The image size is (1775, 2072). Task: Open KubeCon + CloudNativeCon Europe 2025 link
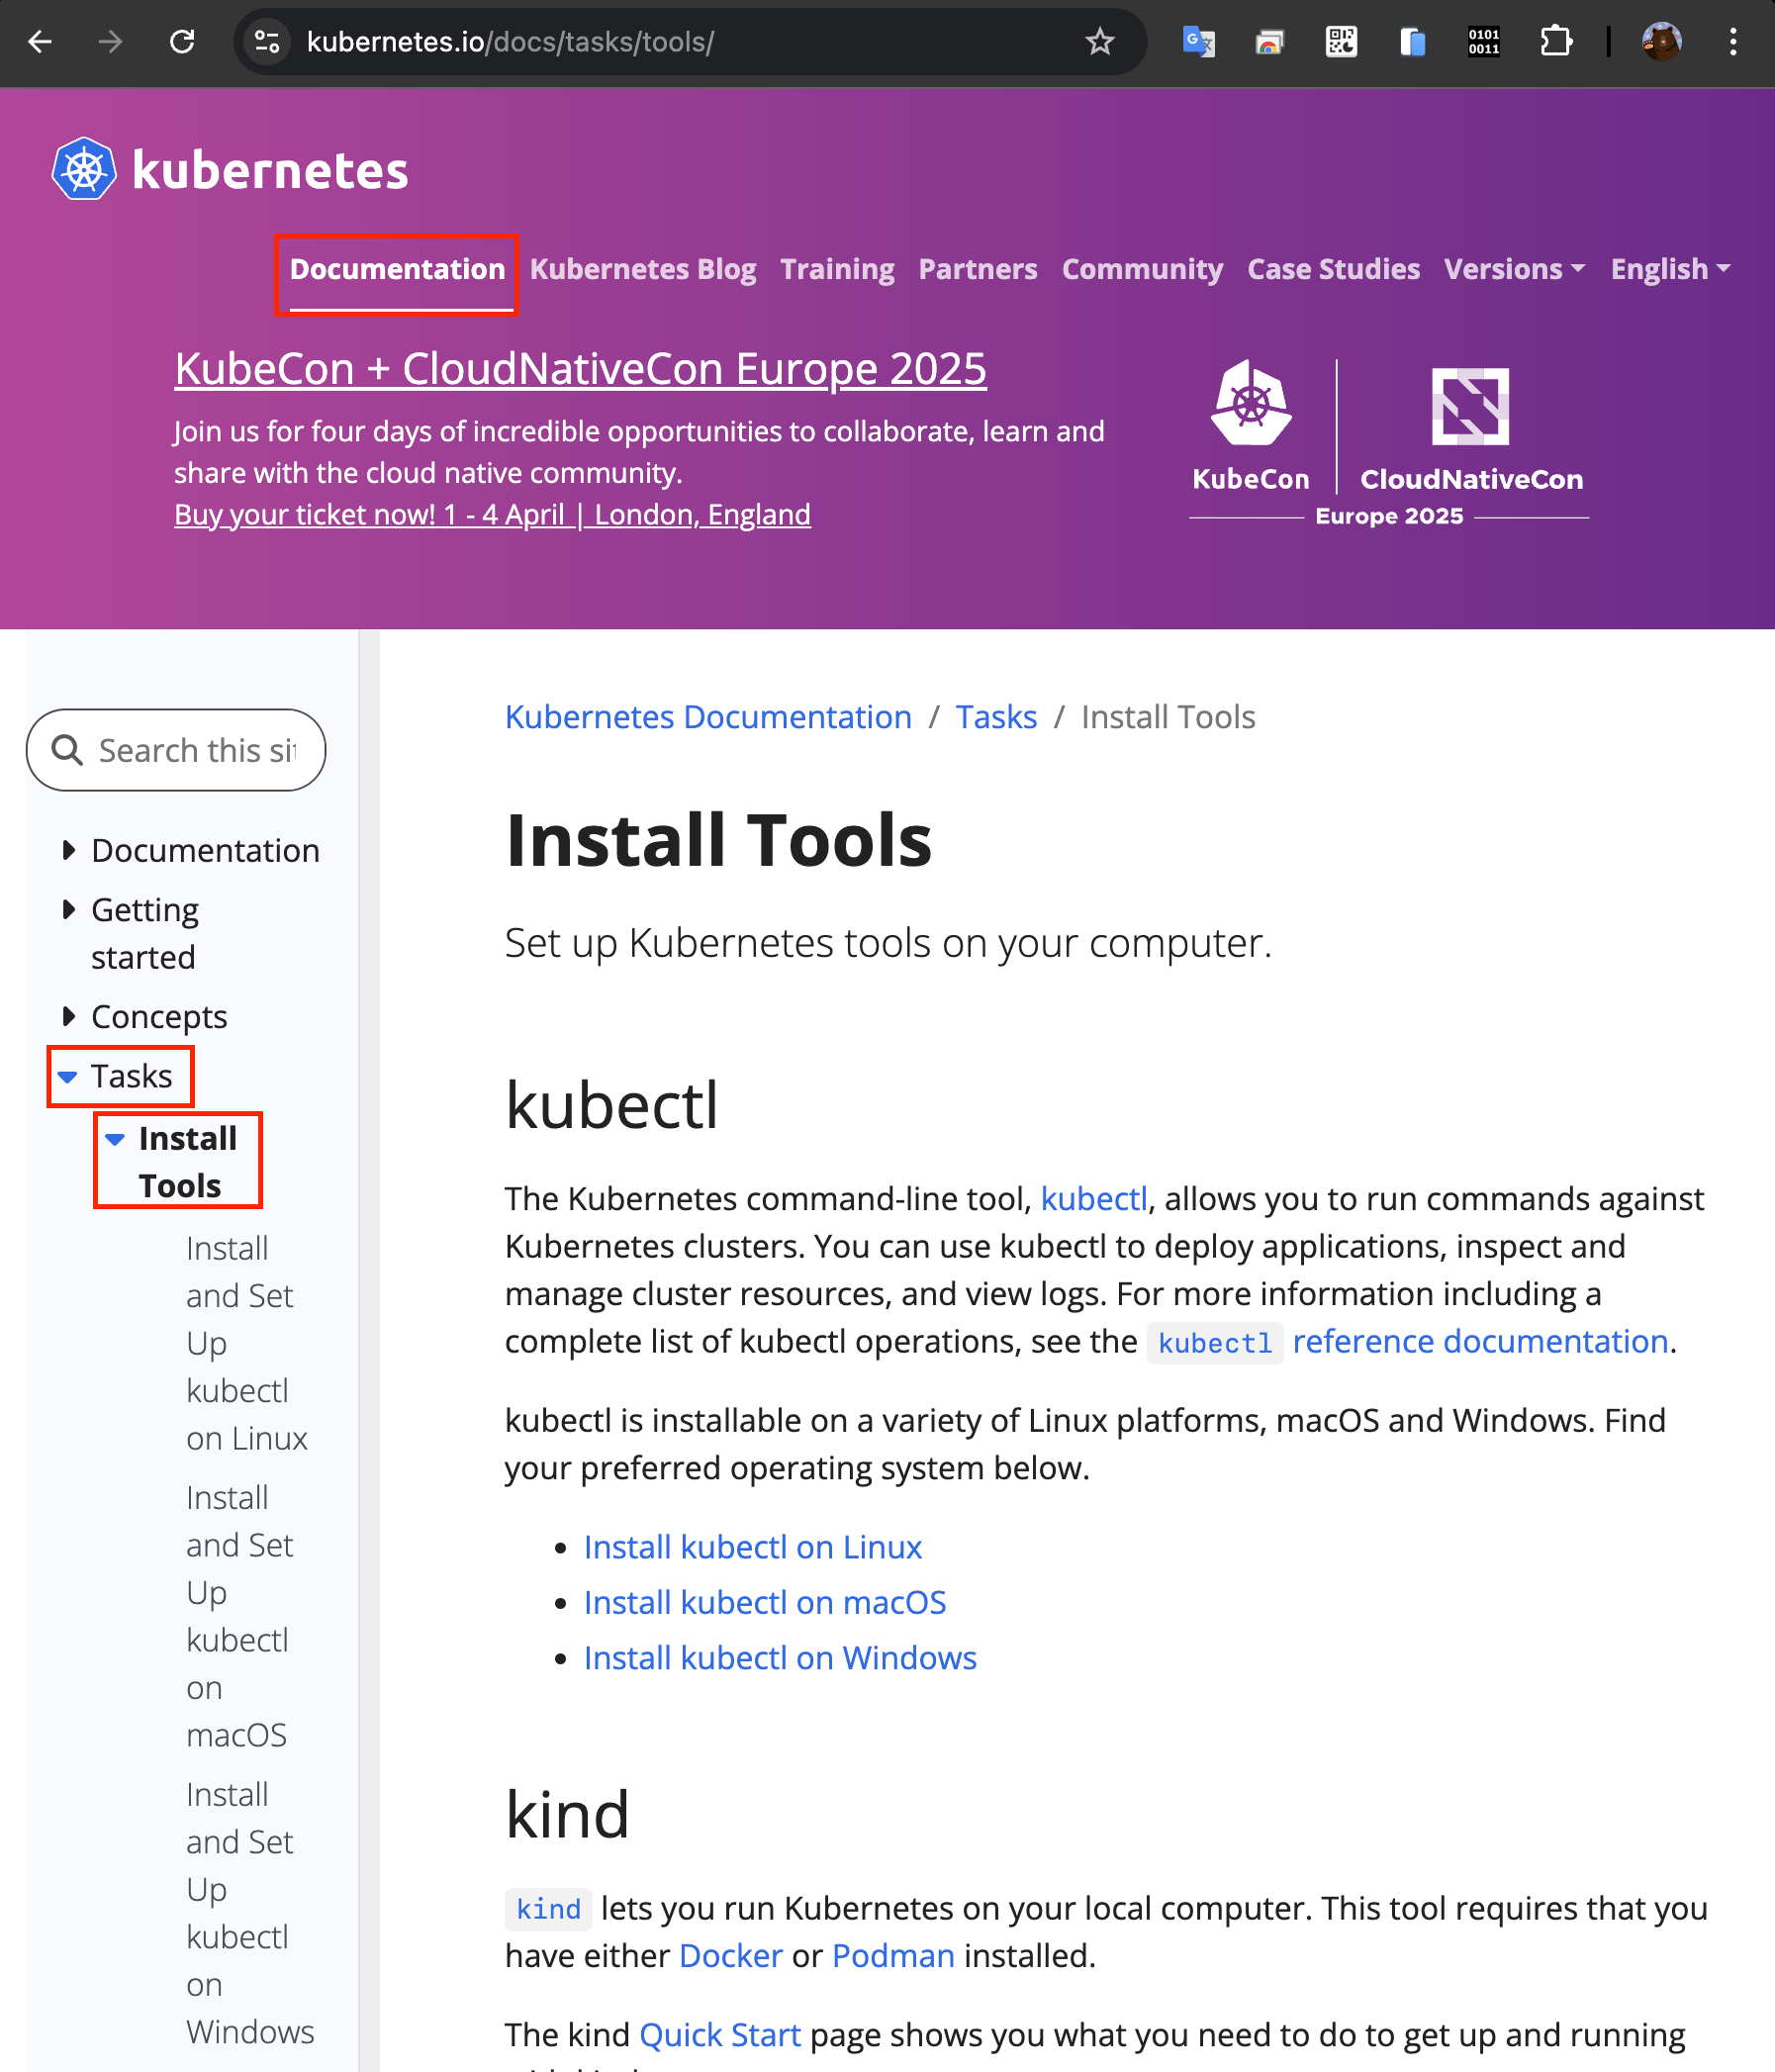pyautogui.click(x=580, y=369)
